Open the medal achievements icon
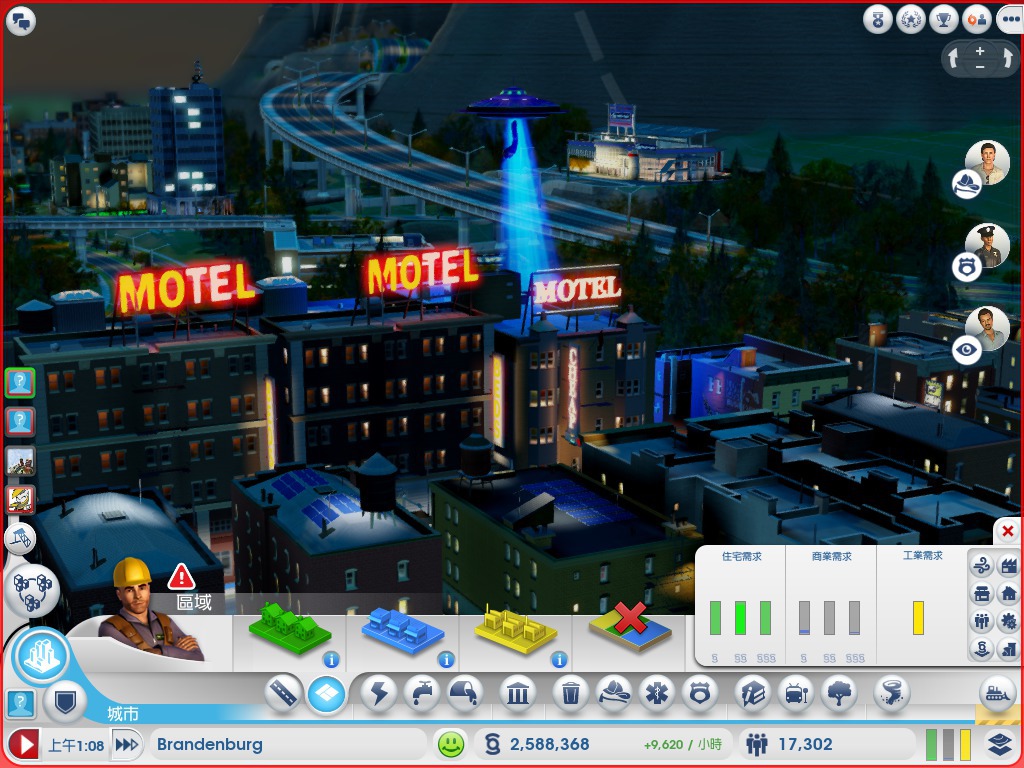The image size is (1024, 768). click(x=878, y=20)
